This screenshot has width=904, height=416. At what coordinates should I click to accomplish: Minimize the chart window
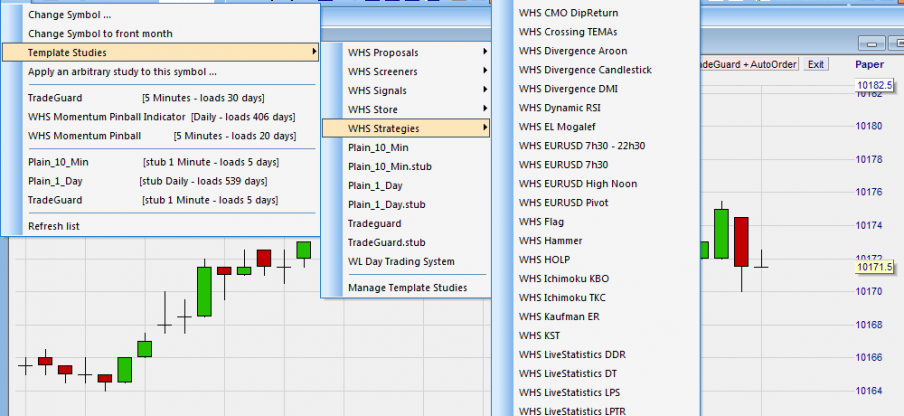click(871, 44)
